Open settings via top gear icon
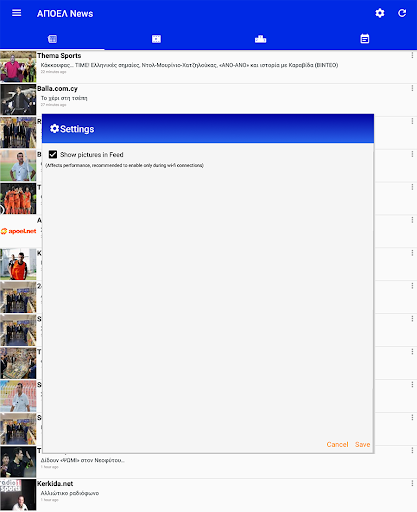 [380, 13]
